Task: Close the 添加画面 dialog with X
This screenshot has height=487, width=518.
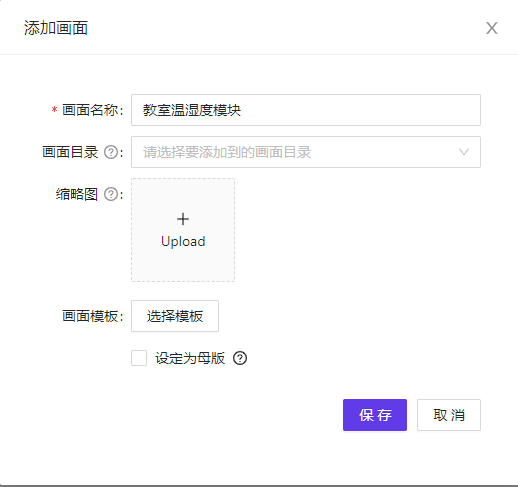Action: (x=491, y=28)
